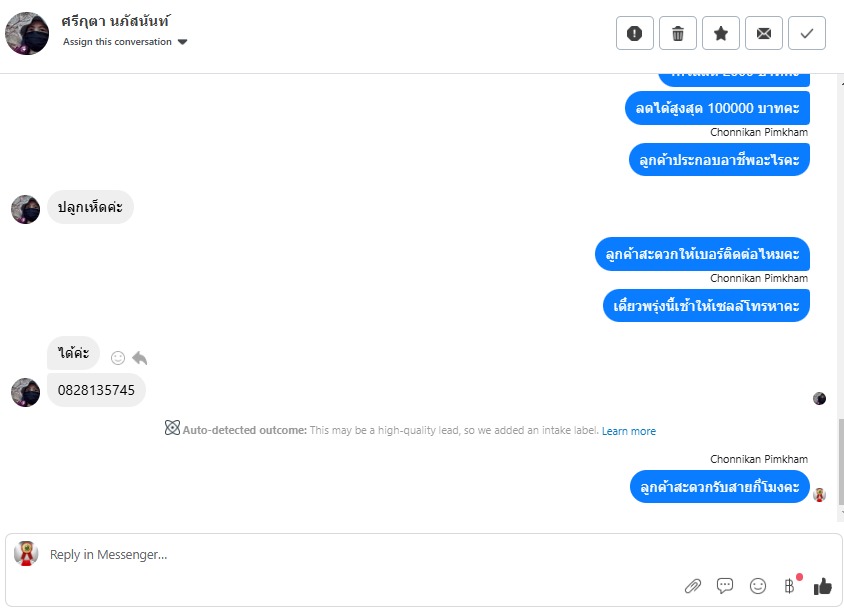The height and width of the screenshot is (609, 844).
Task: Click customer name ศรีกุตา นภัสนันท์ in header
Action: 115,22
